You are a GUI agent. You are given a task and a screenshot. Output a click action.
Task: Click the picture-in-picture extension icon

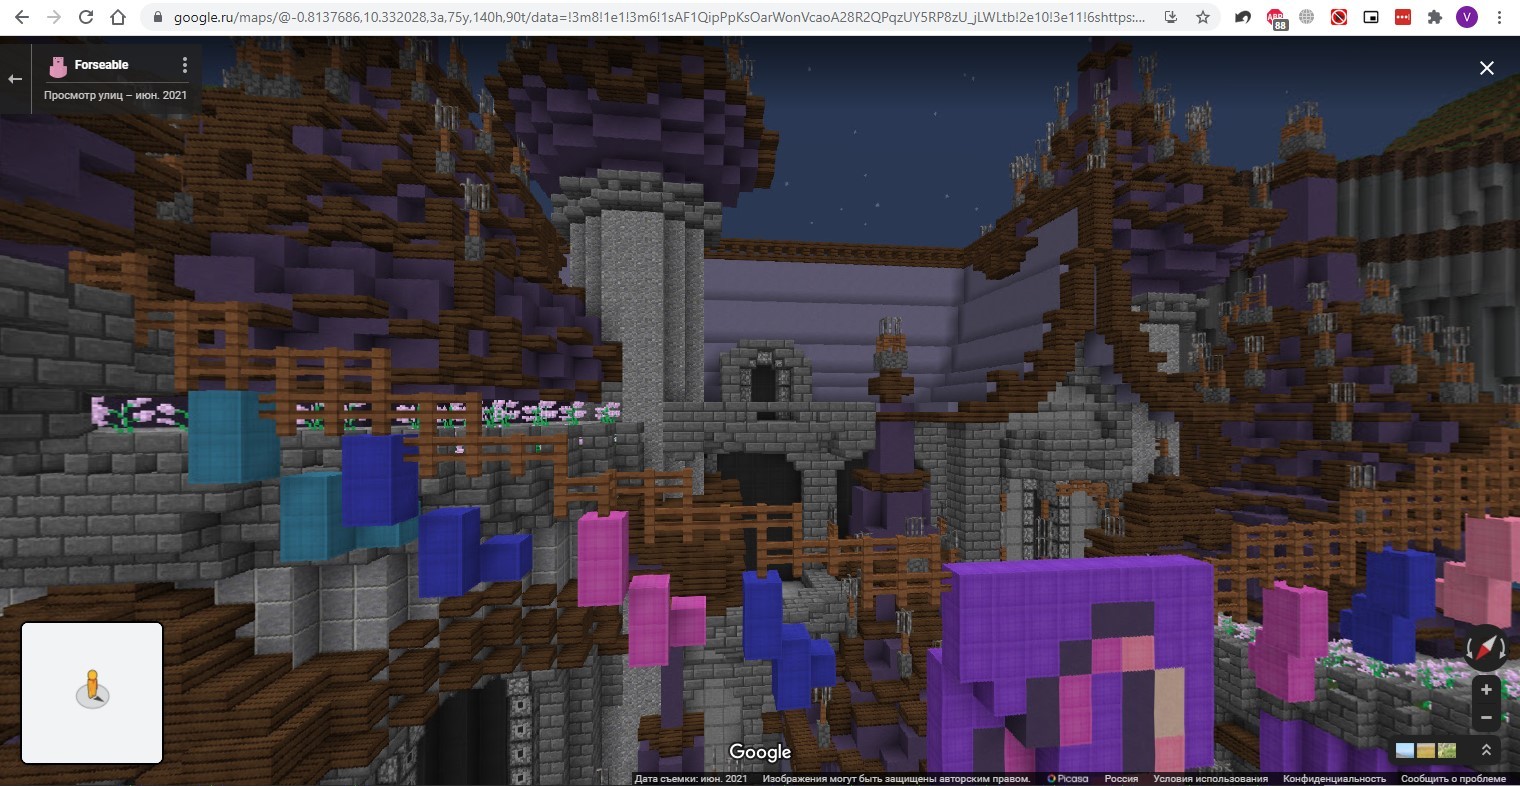[1371, 18]
